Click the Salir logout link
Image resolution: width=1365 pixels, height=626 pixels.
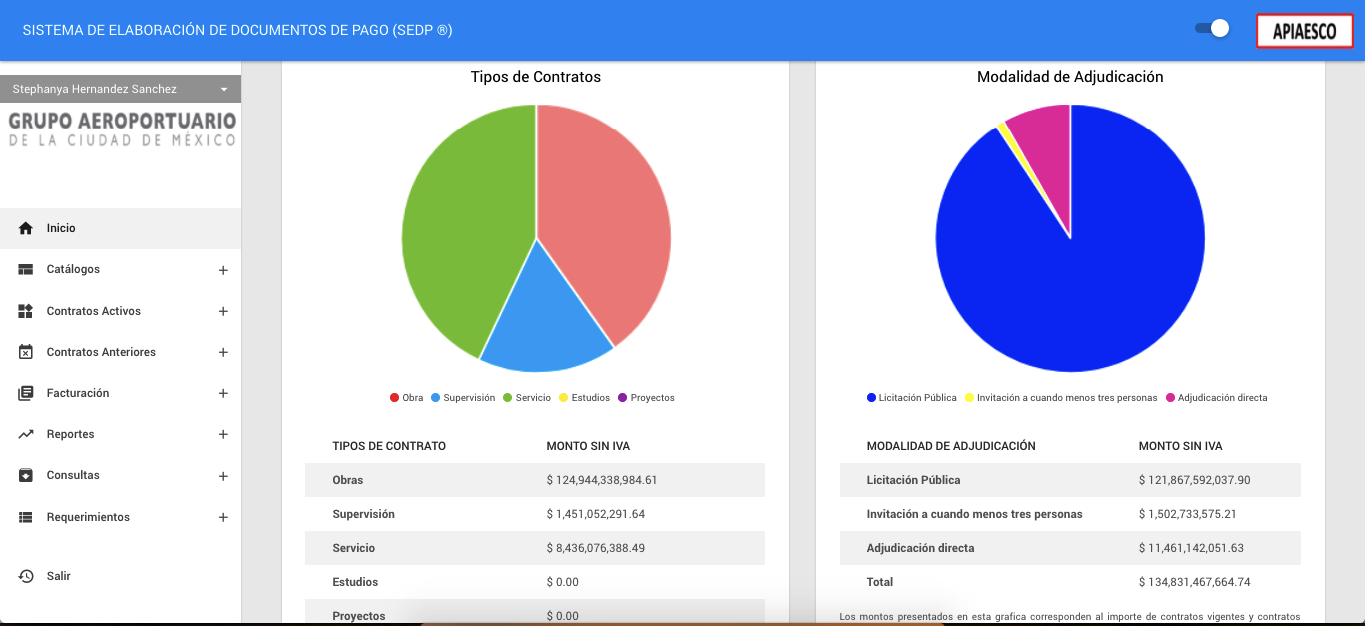pos(59,576)
